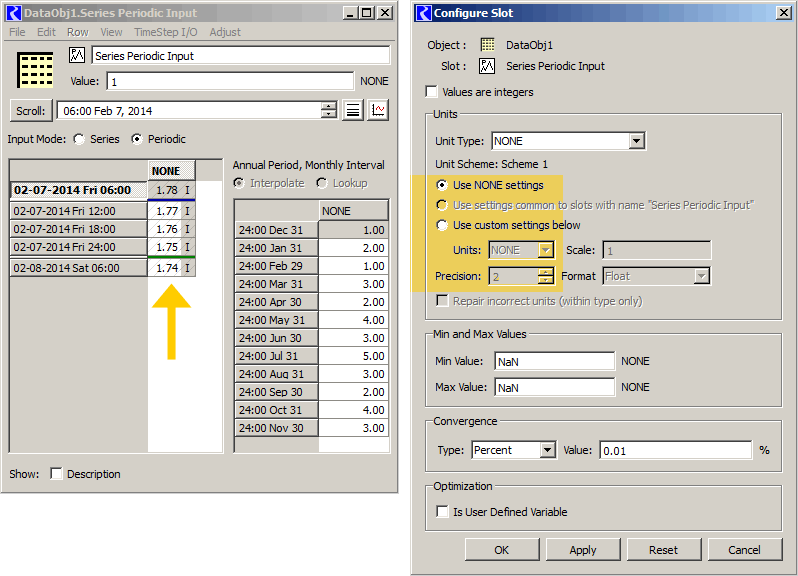Viewport: 798px width, 576px height.
Task: Open the list view icon next to Scroll date
Action: coord(353,110)
